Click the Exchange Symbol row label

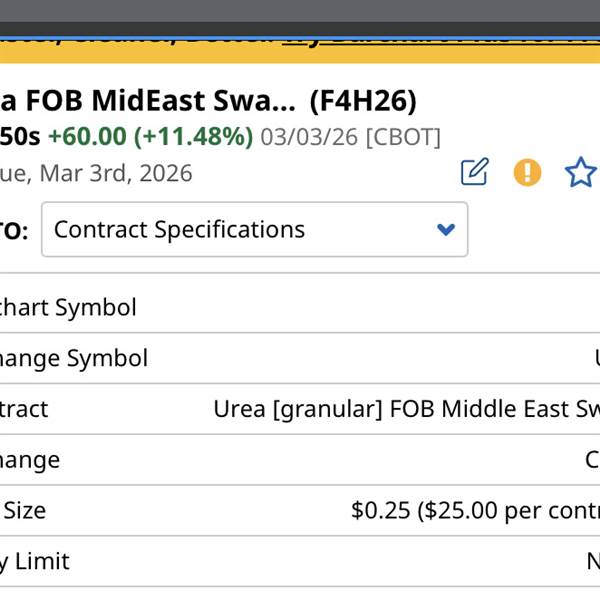click(74, 358)
